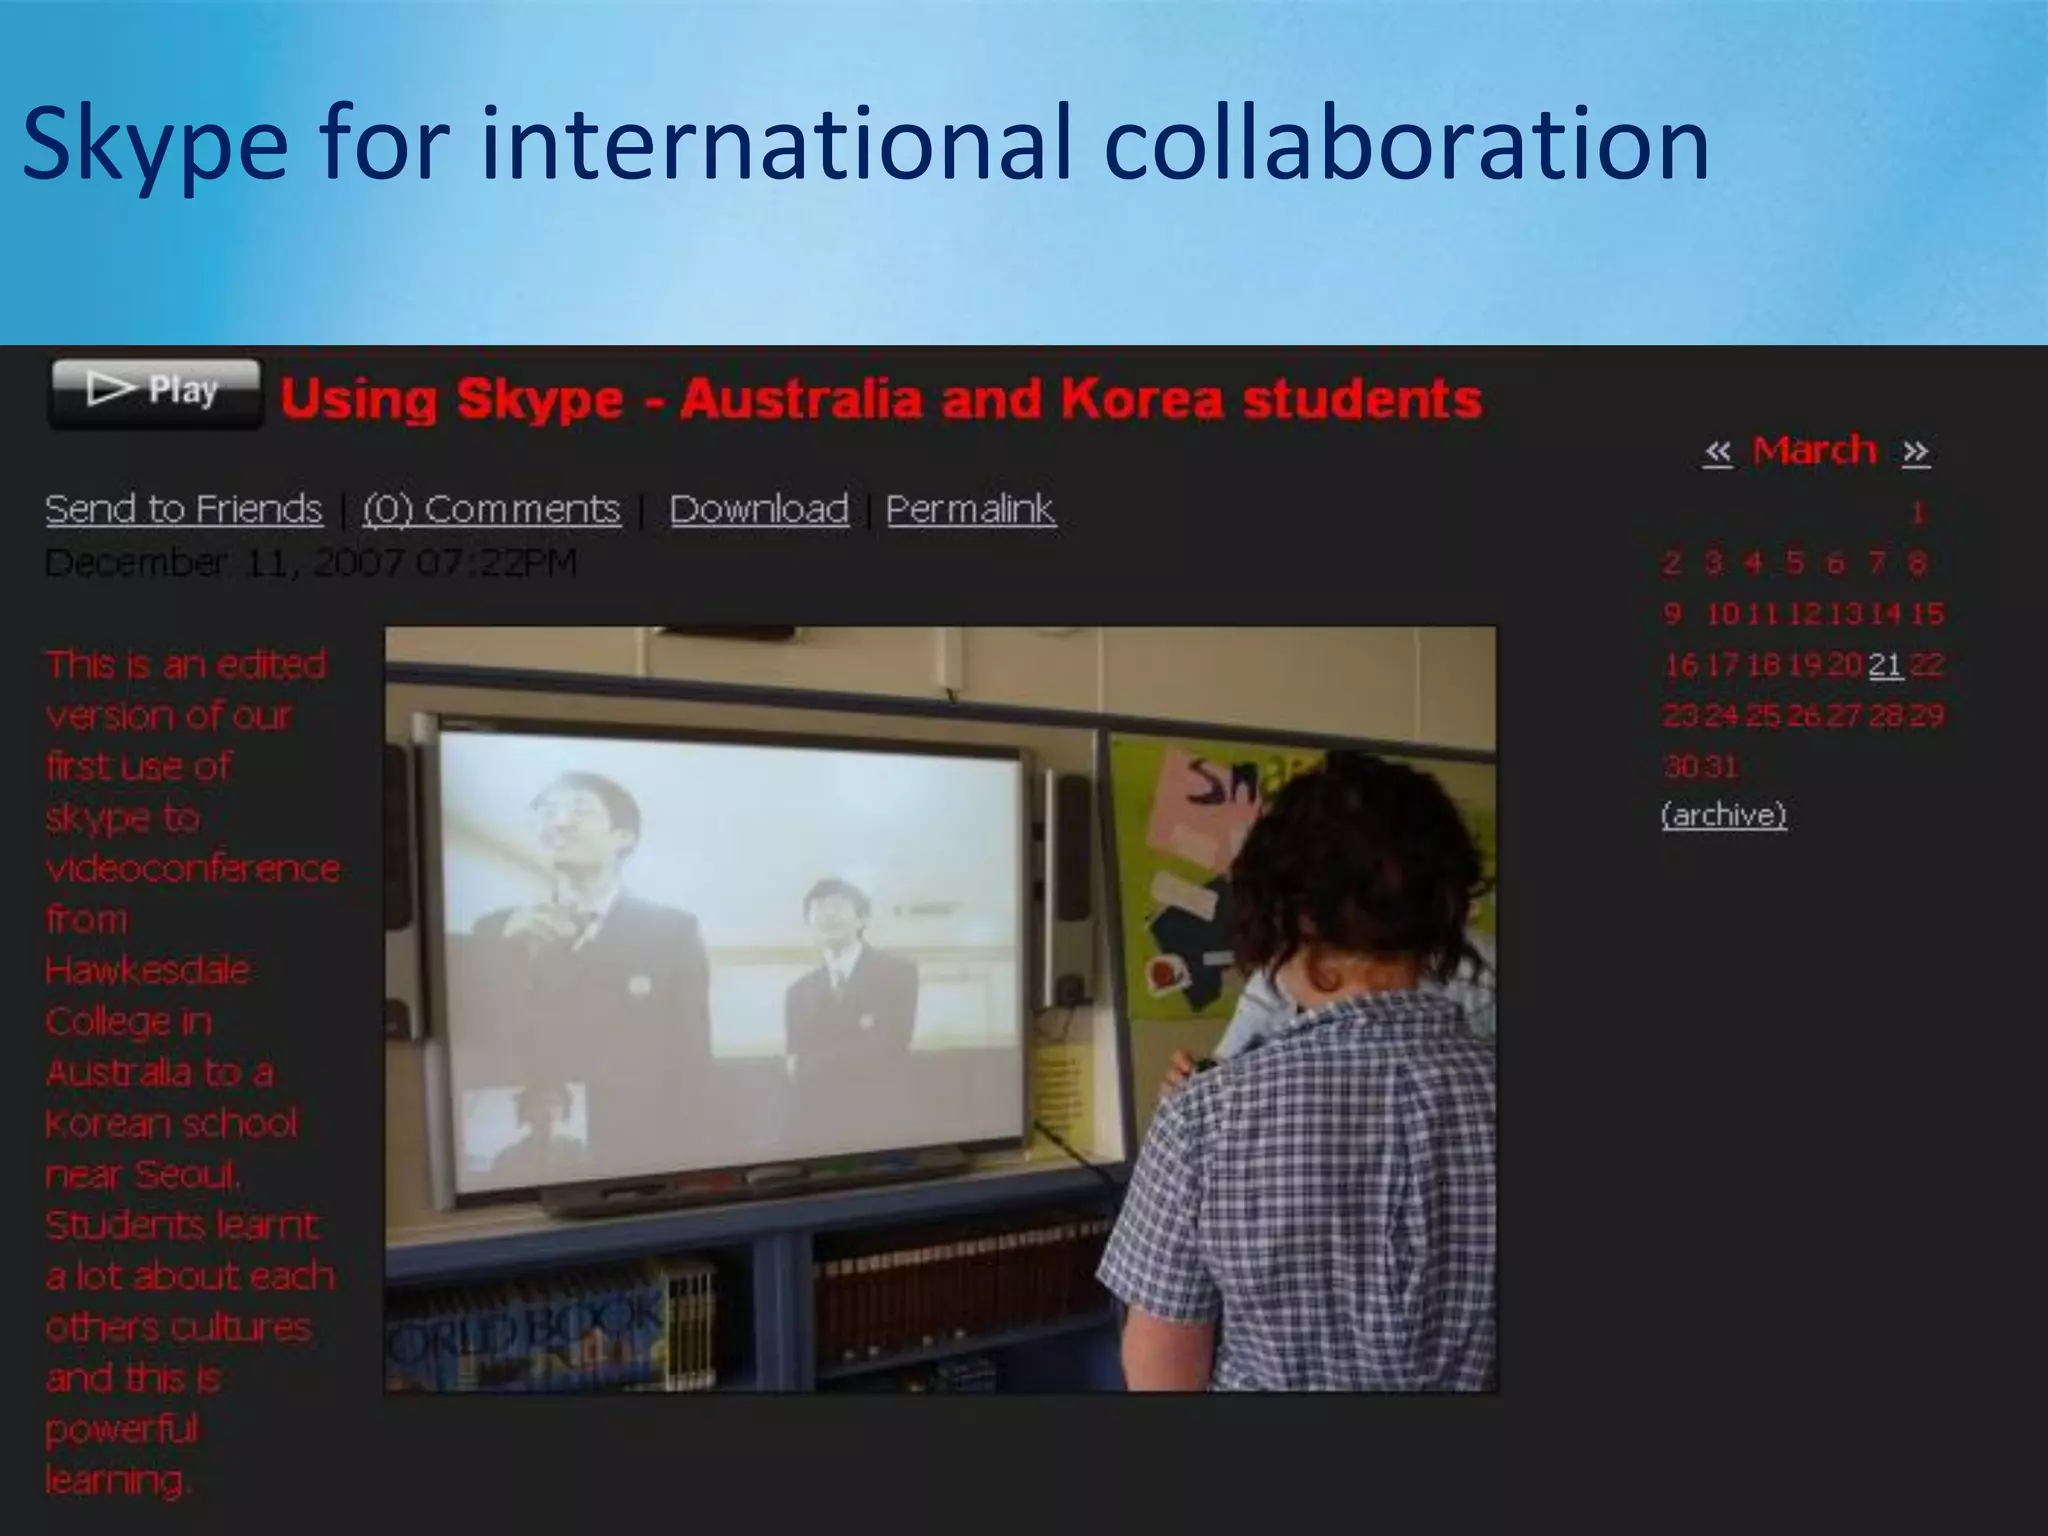Click the 'Using Skype - Australia and Korea students' title
The height and width of the screenshot is (1536, 2048).
(881, 399)
